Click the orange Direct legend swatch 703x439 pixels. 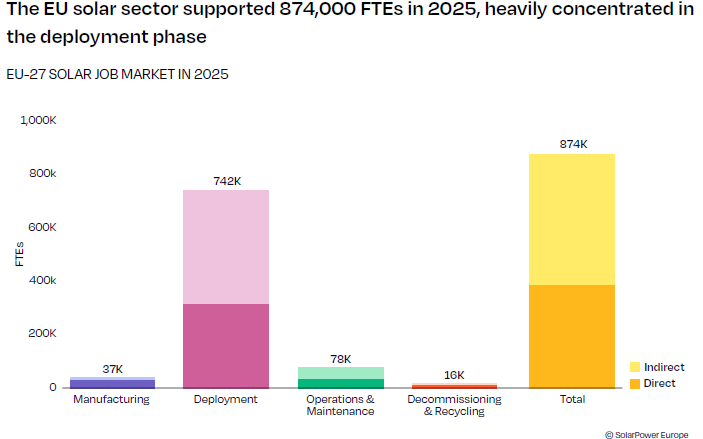pos(635,383)
